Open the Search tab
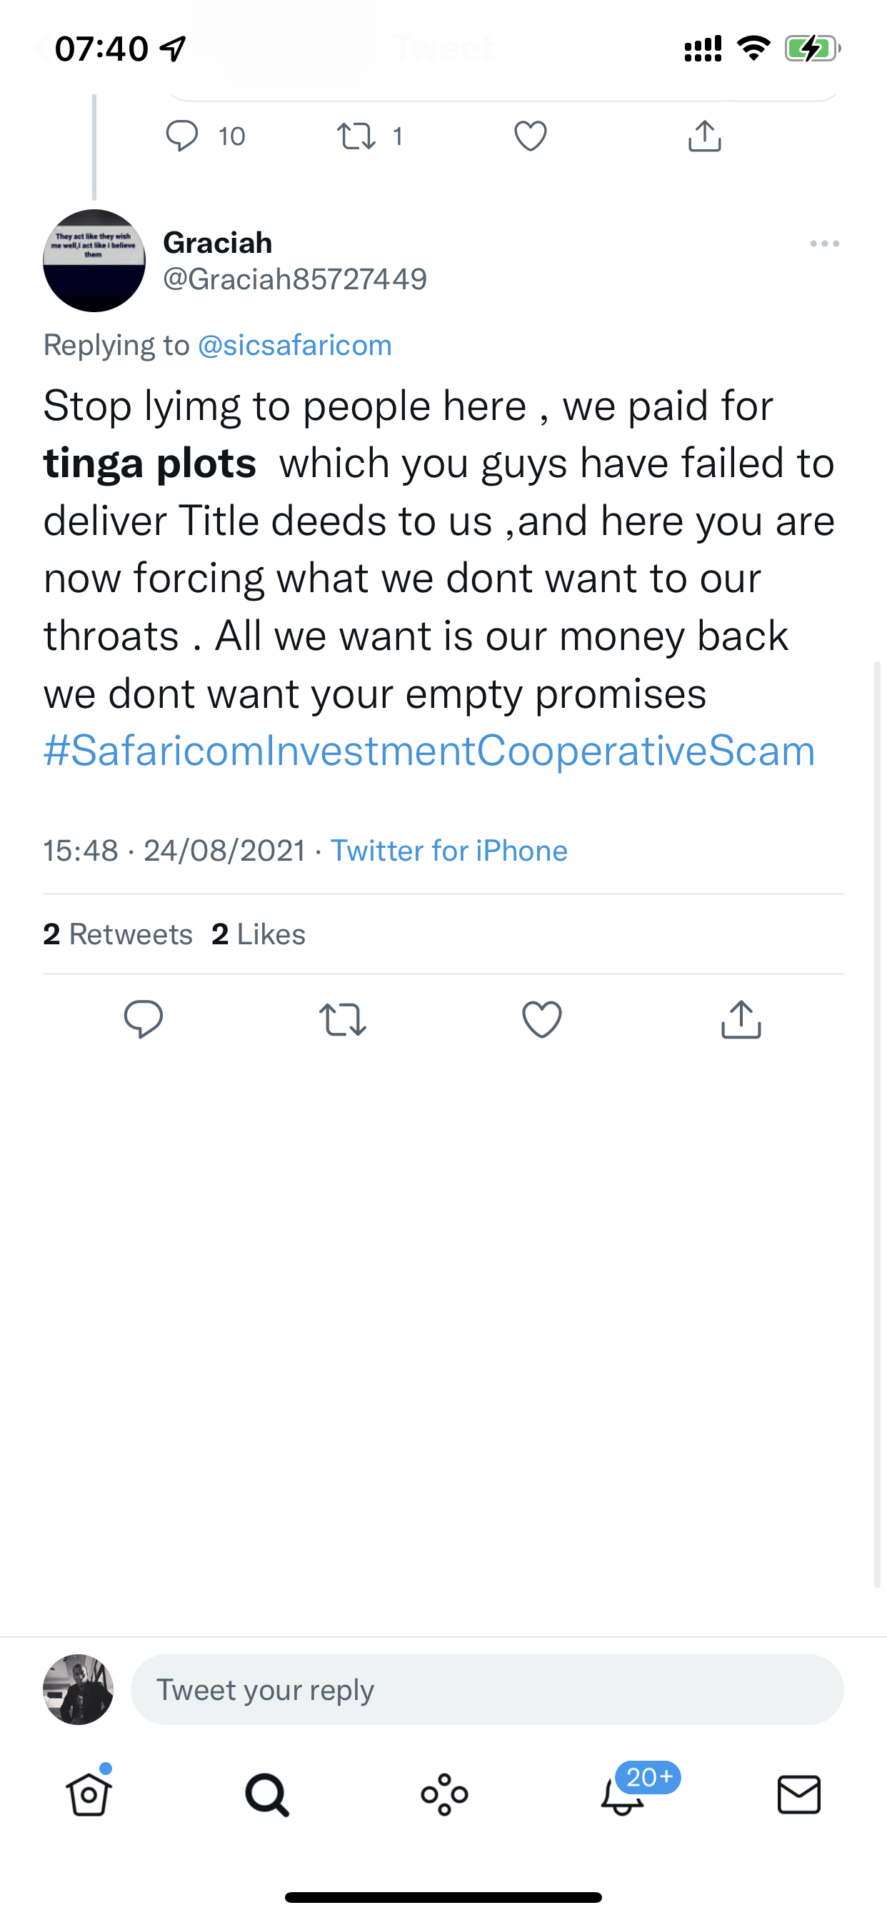This screenshot has height=1920, width=887. [267, 1794]
